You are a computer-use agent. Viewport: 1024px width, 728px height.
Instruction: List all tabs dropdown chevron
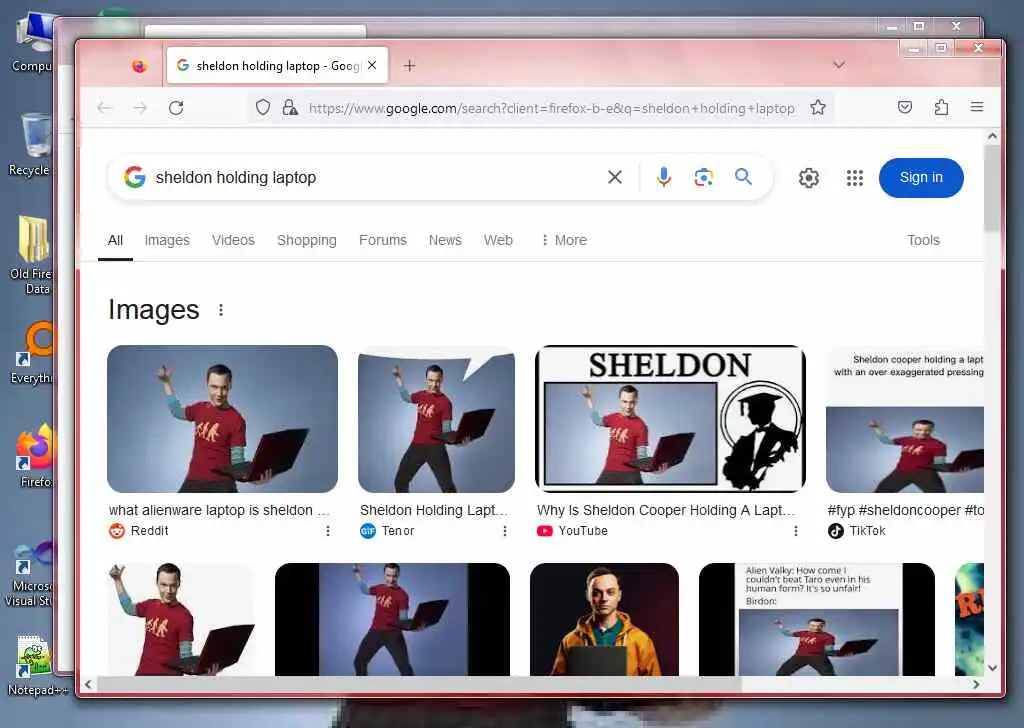pos(839,65)
